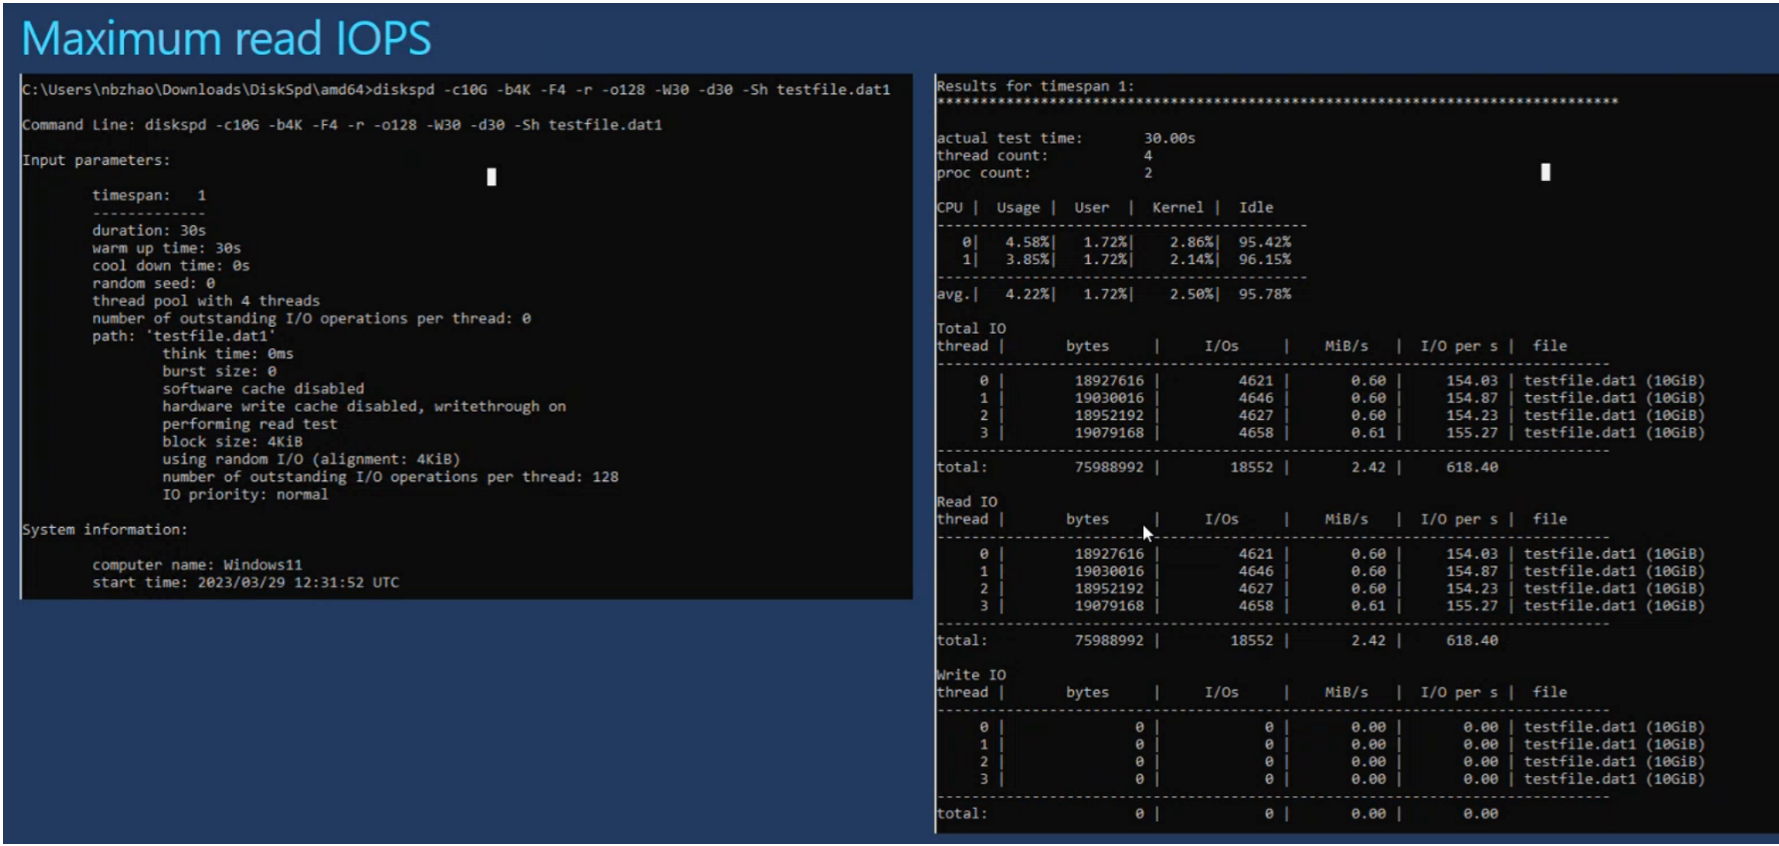Click the 'Usage' column header in CPU table

pos(1018,208)
